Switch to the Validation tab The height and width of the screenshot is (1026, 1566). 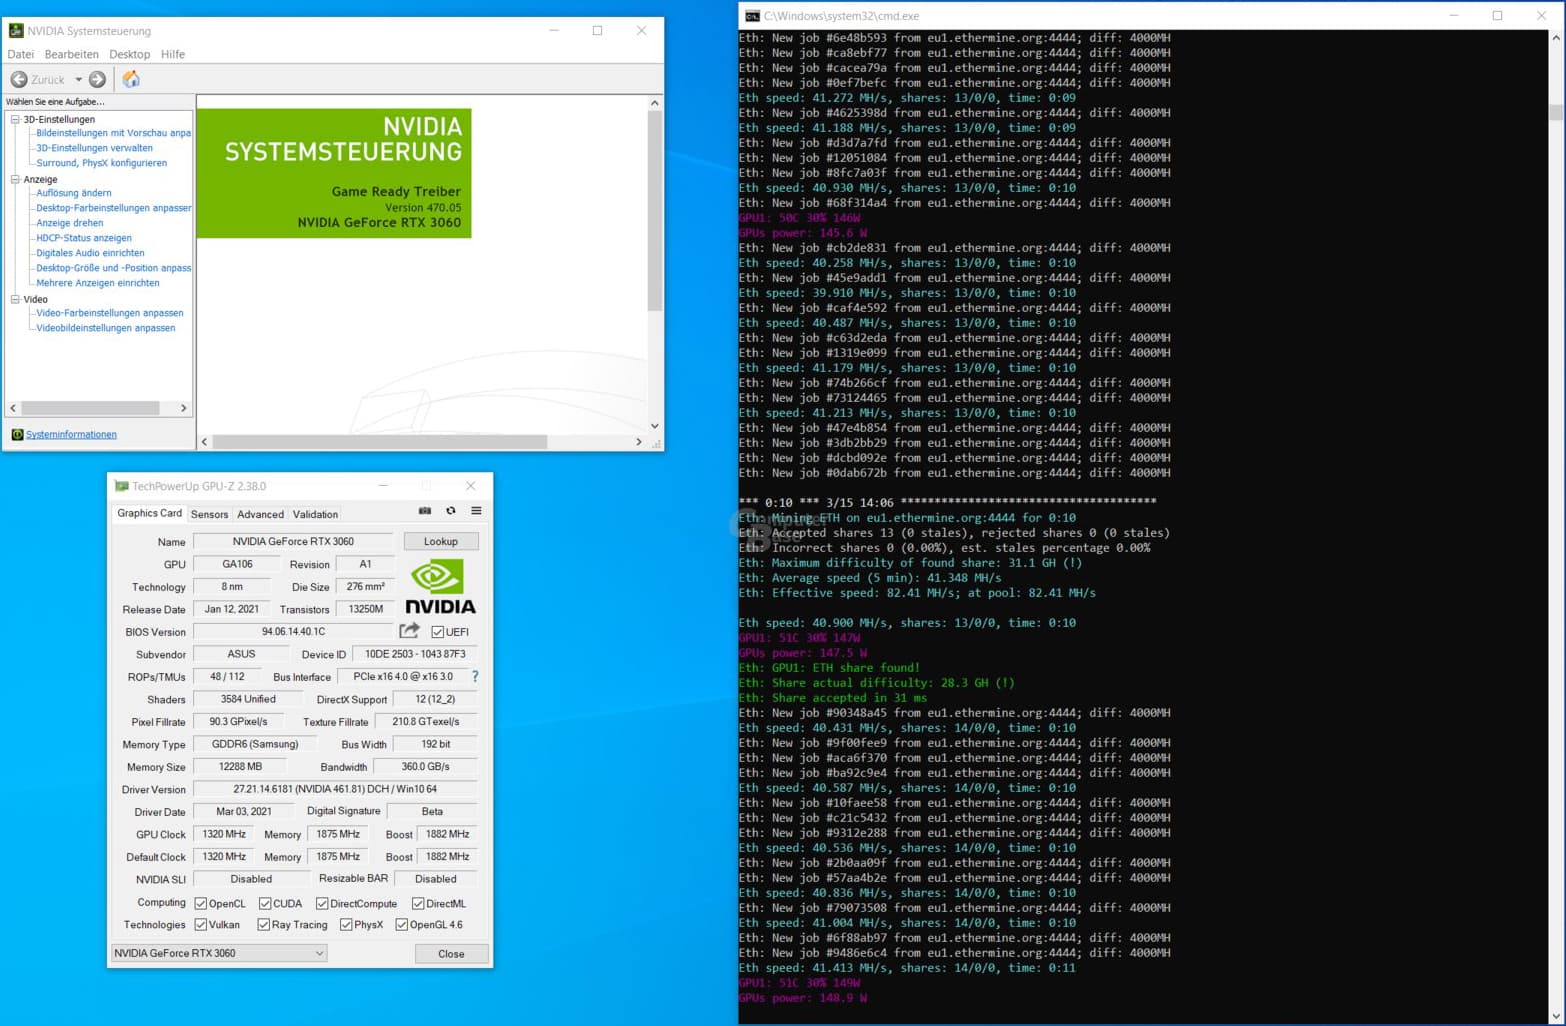315,514
